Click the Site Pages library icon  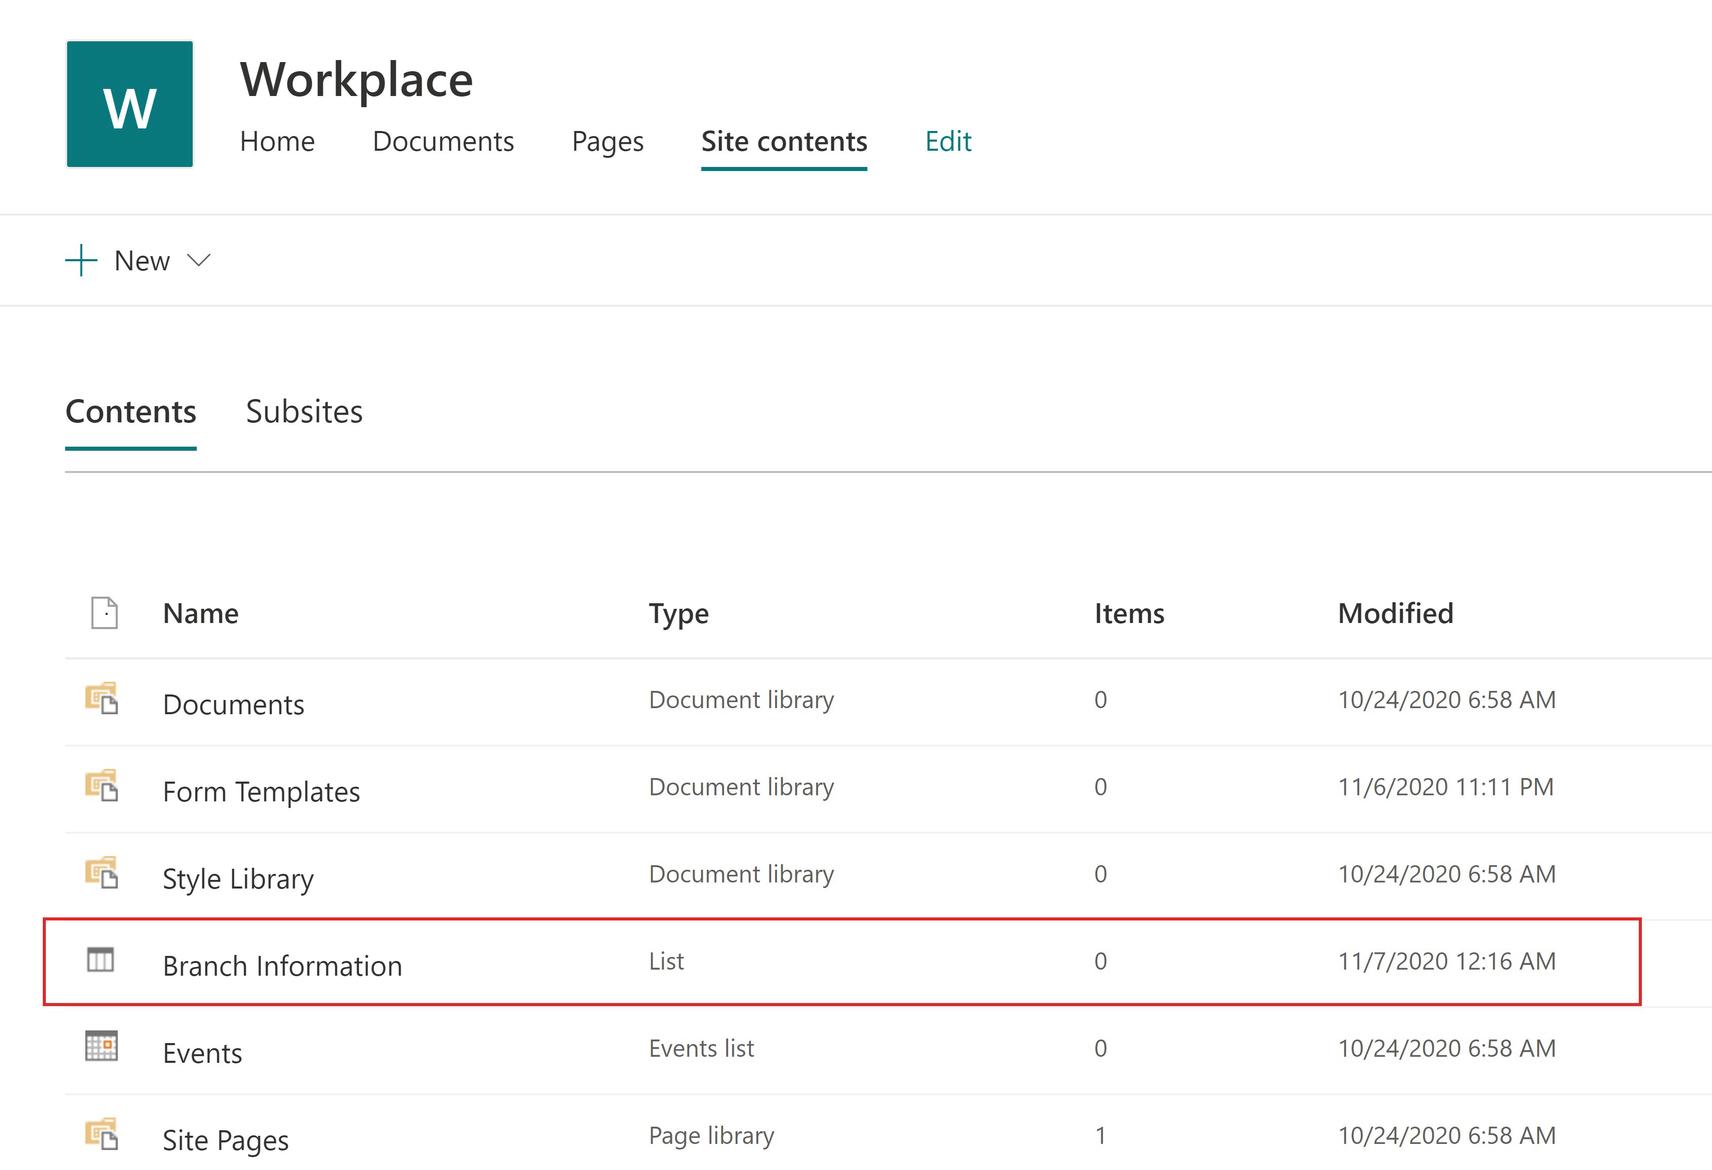click(x=101, y=1133)
